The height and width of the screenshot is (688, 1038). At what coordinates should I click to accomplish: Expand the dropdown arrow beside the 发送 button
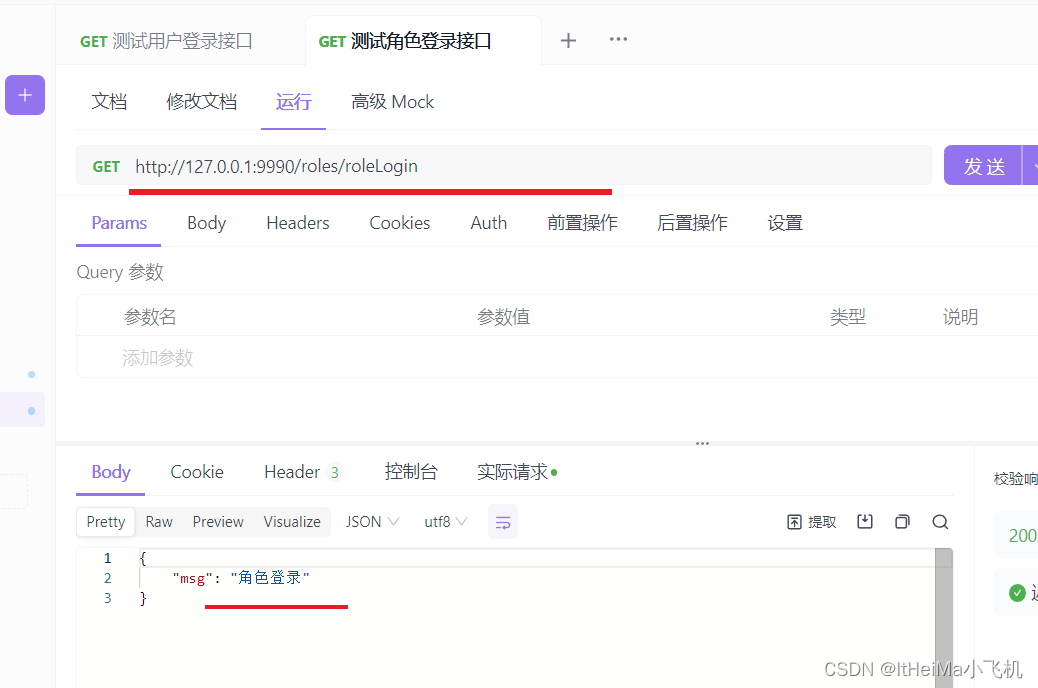pyautogui.click(x=1031, y=165)
